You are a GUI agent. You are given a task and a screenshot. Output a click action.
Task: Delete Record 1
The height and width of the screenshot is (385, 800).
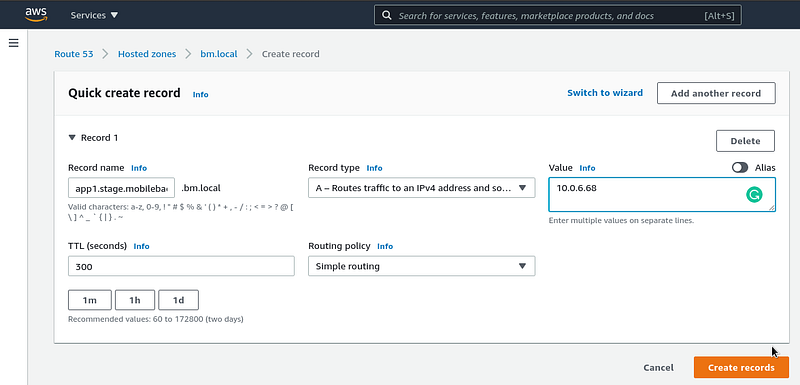tap(745, 141)
